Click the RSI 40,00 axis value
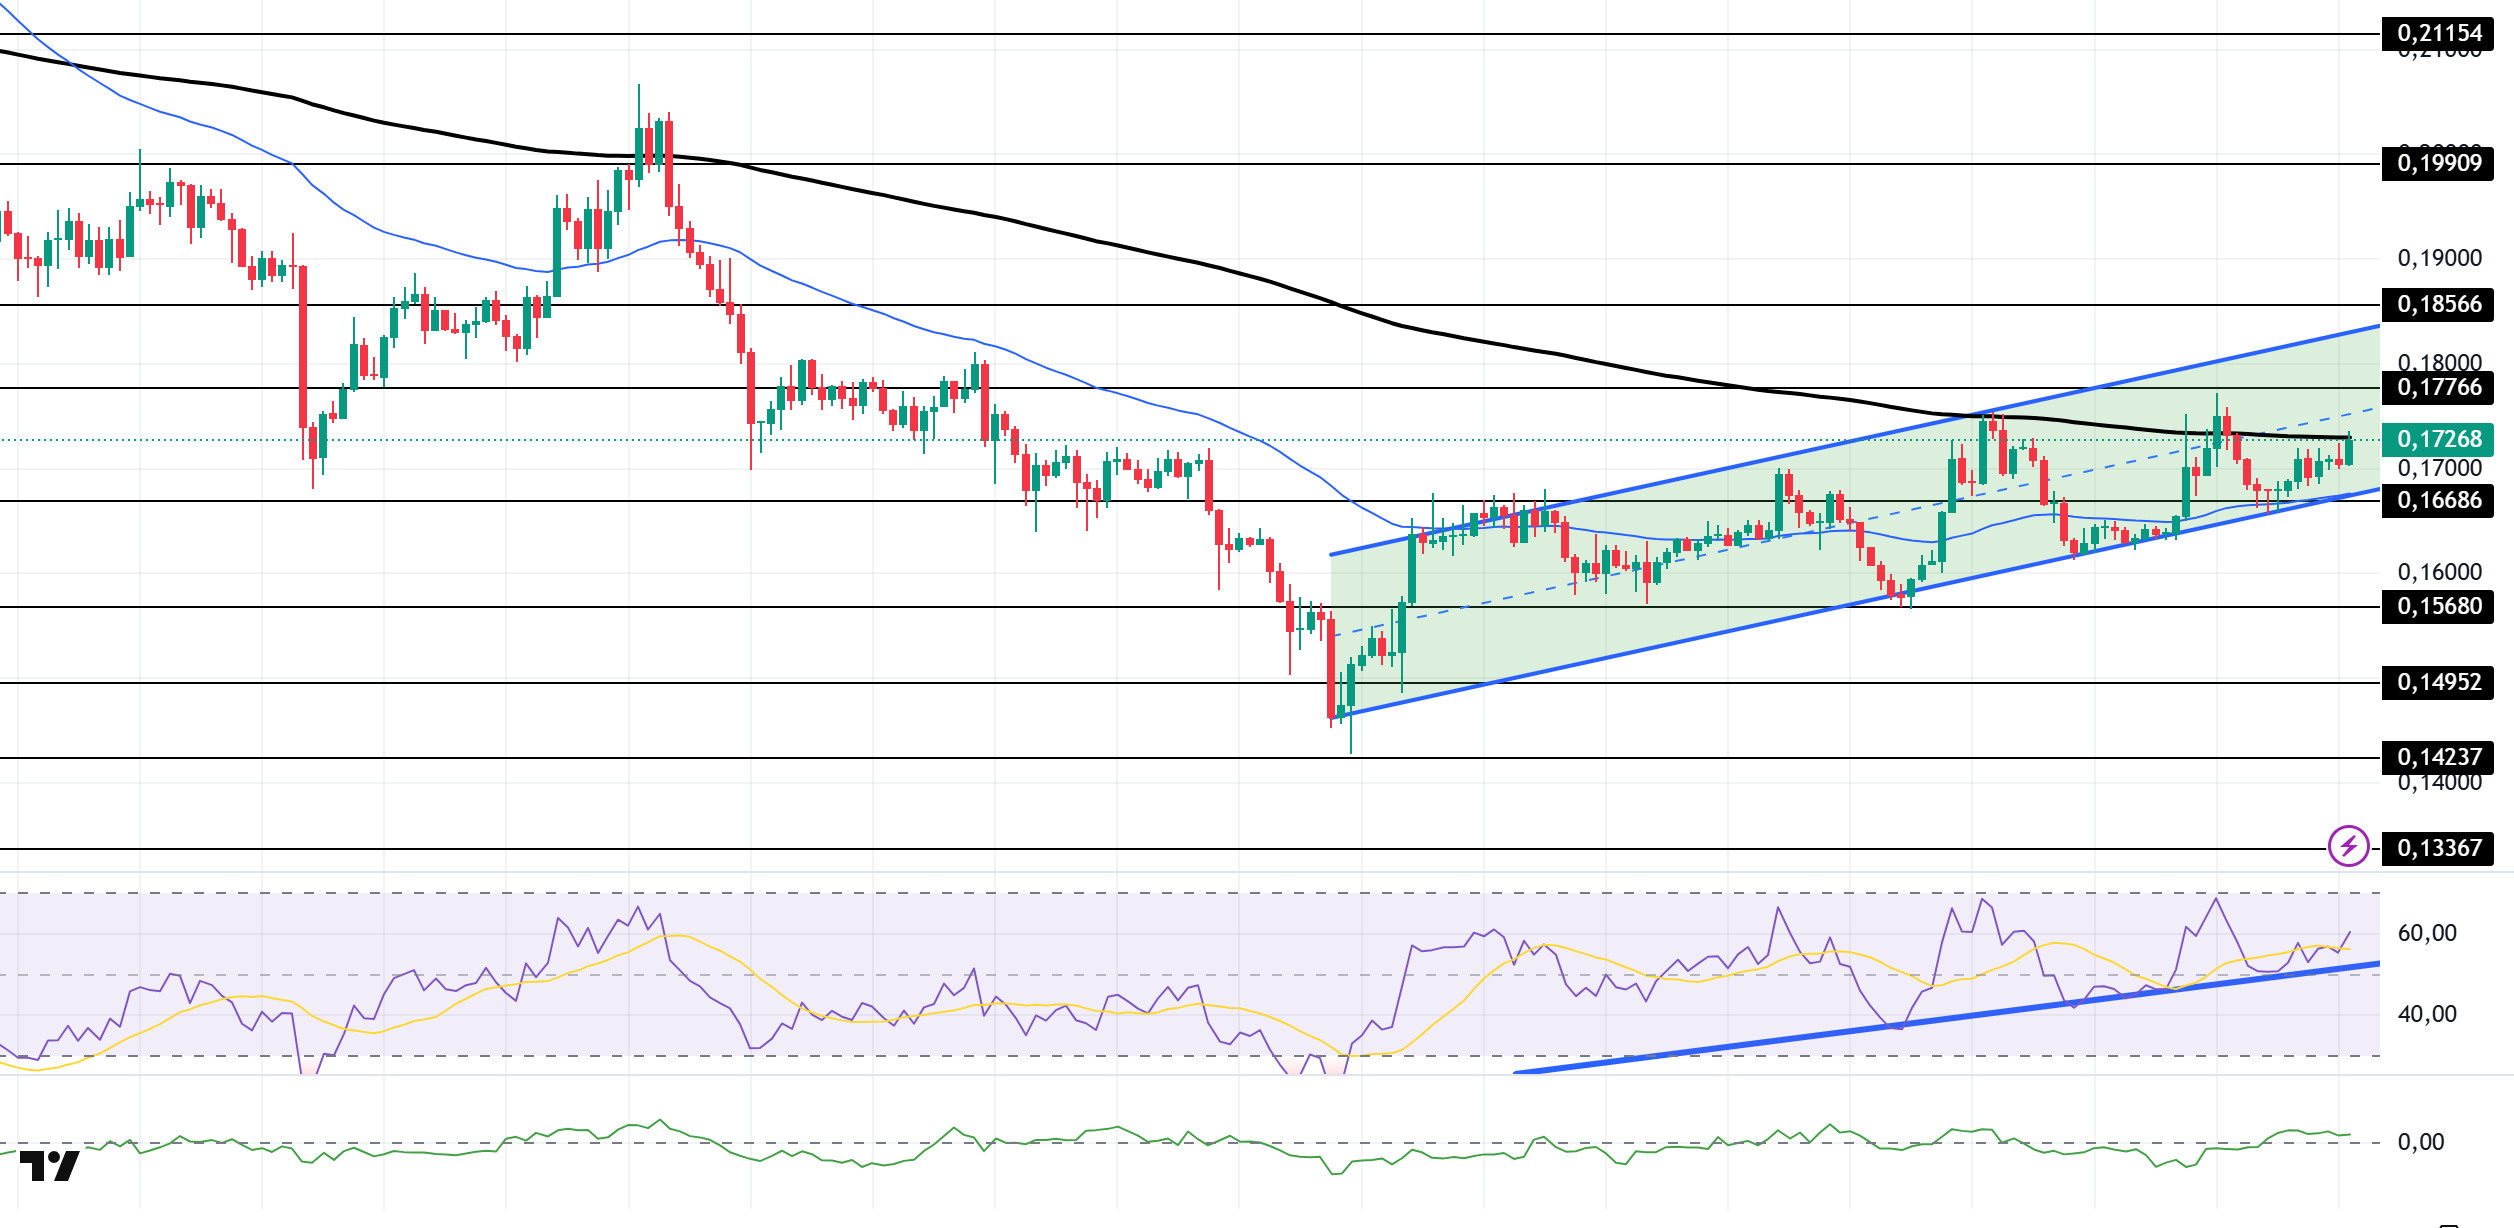This screenshot has height=1228, width=2514. point(2427,1014)
